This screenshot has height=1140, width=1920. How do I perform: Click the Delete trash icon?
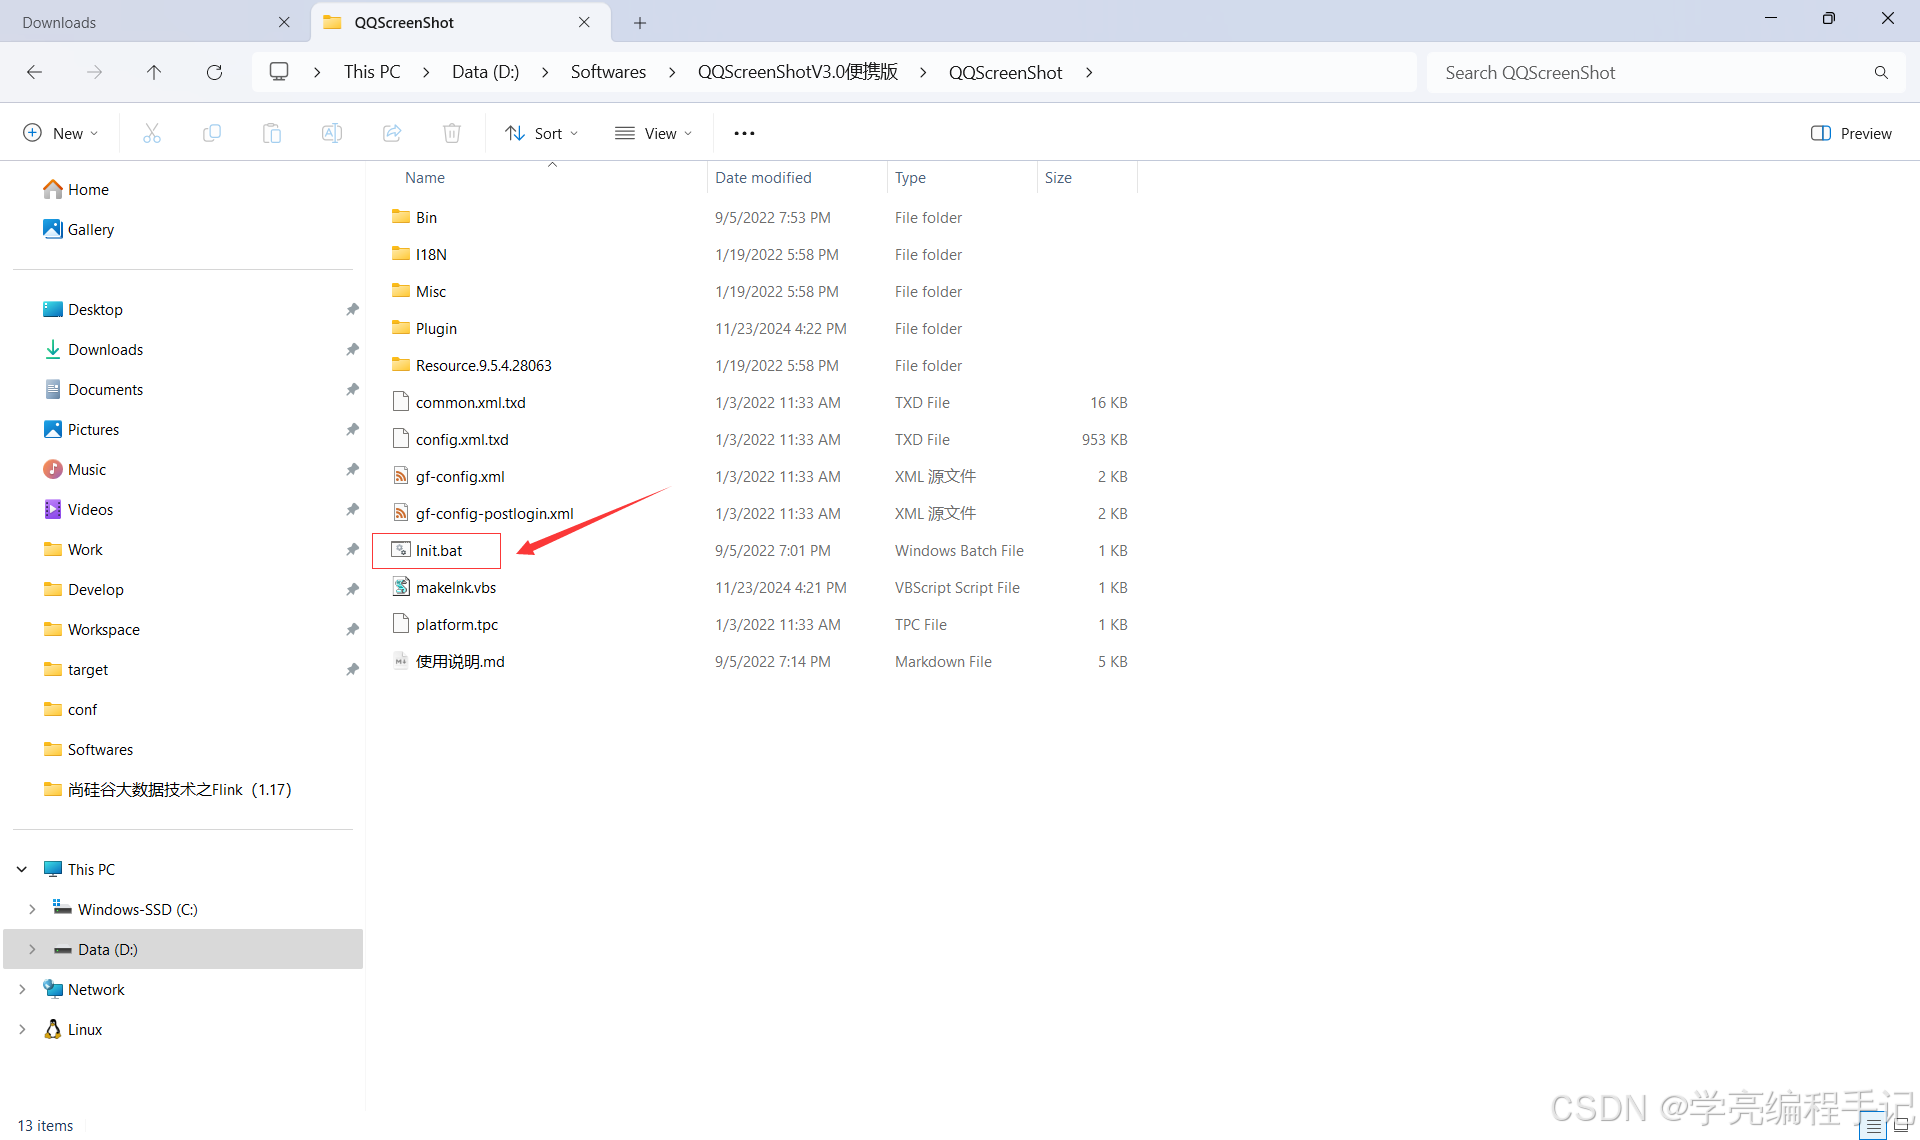452,133
